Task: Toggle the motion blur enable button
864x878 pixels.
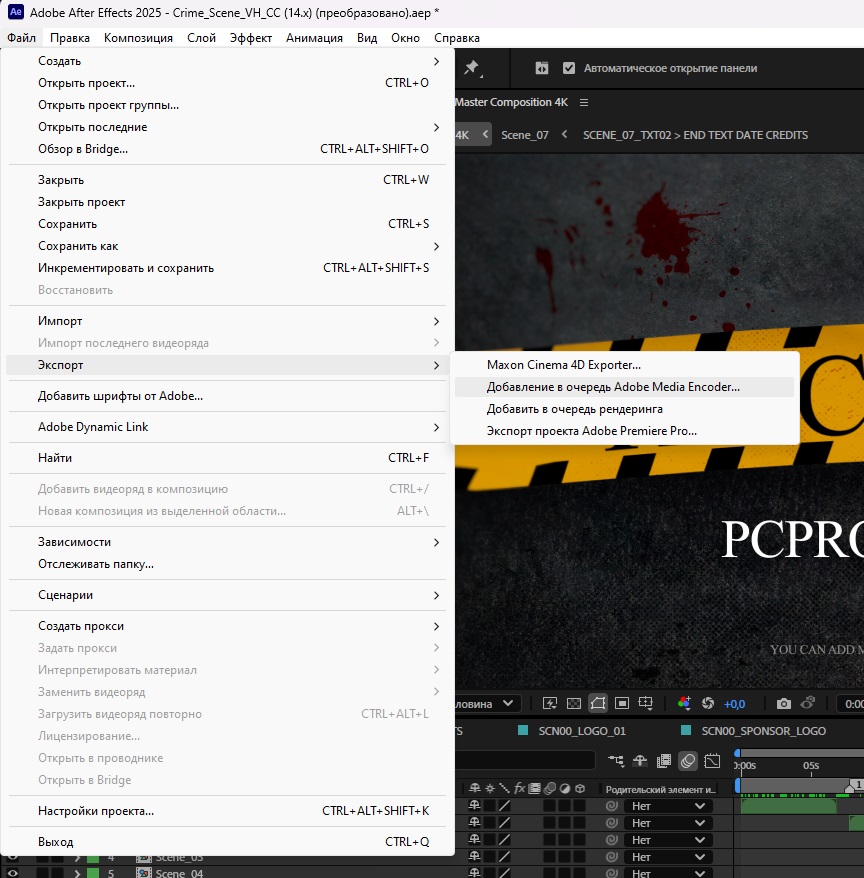Action: pyautogui.click(x=688, y=761)
